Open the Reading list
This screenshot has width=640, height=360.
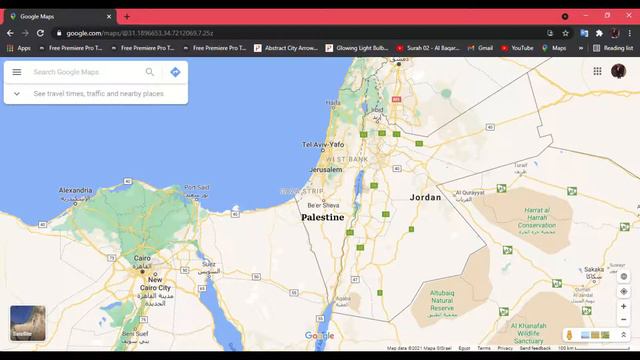point(613,48)
